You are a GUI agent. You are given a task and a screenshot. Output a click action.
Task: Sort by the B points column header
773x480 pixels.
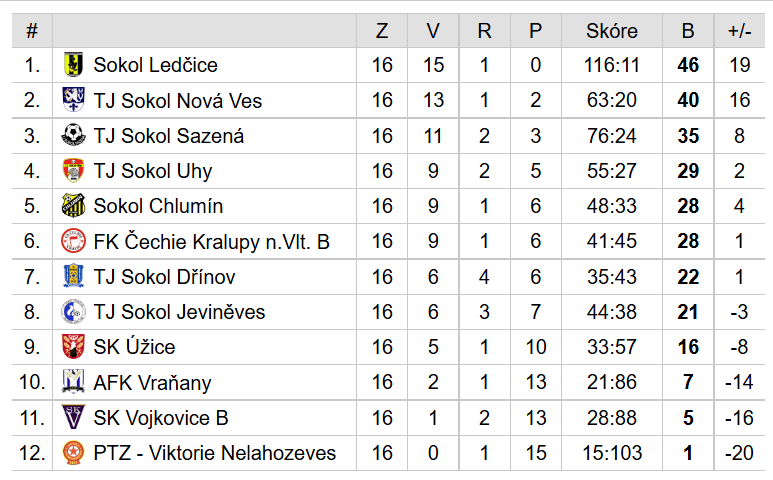click(688, 31)
